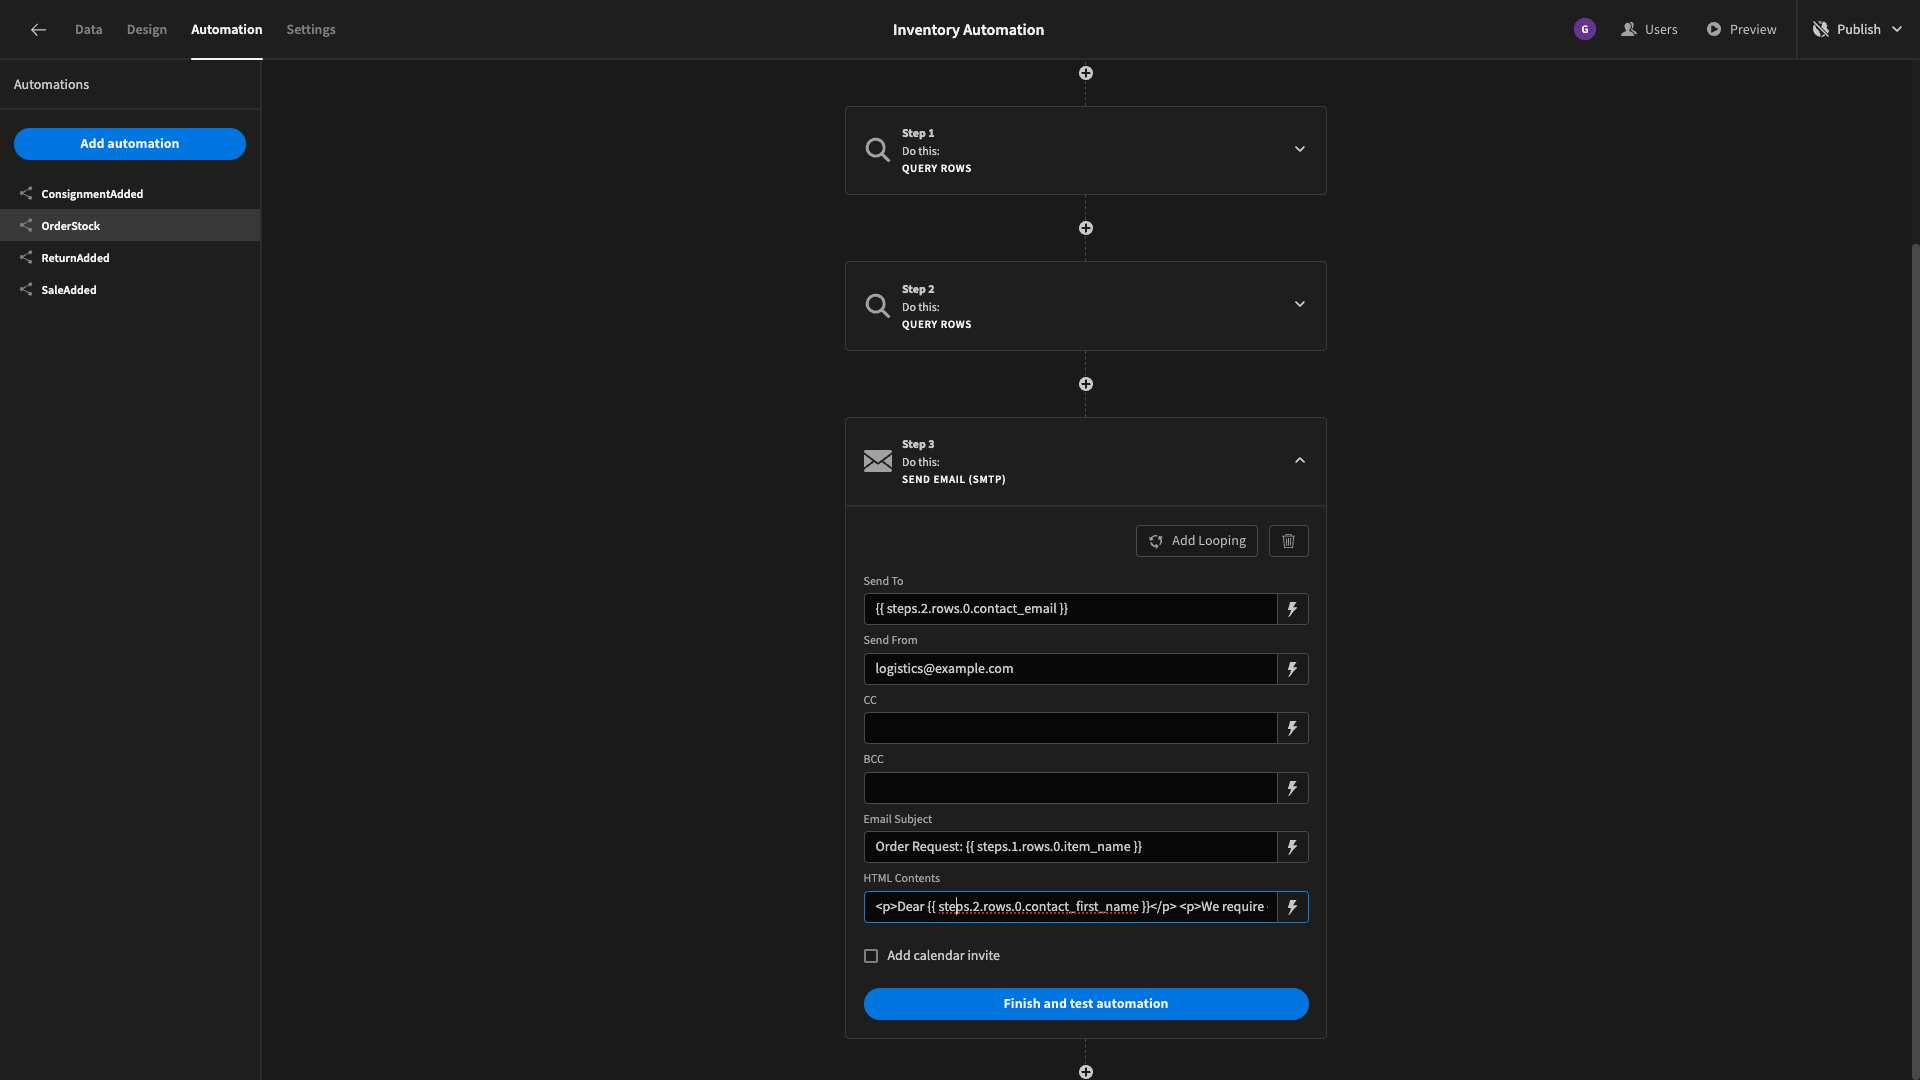Enable Add calendar invite checkbox

pyautogui.click(x=871, y=956)
